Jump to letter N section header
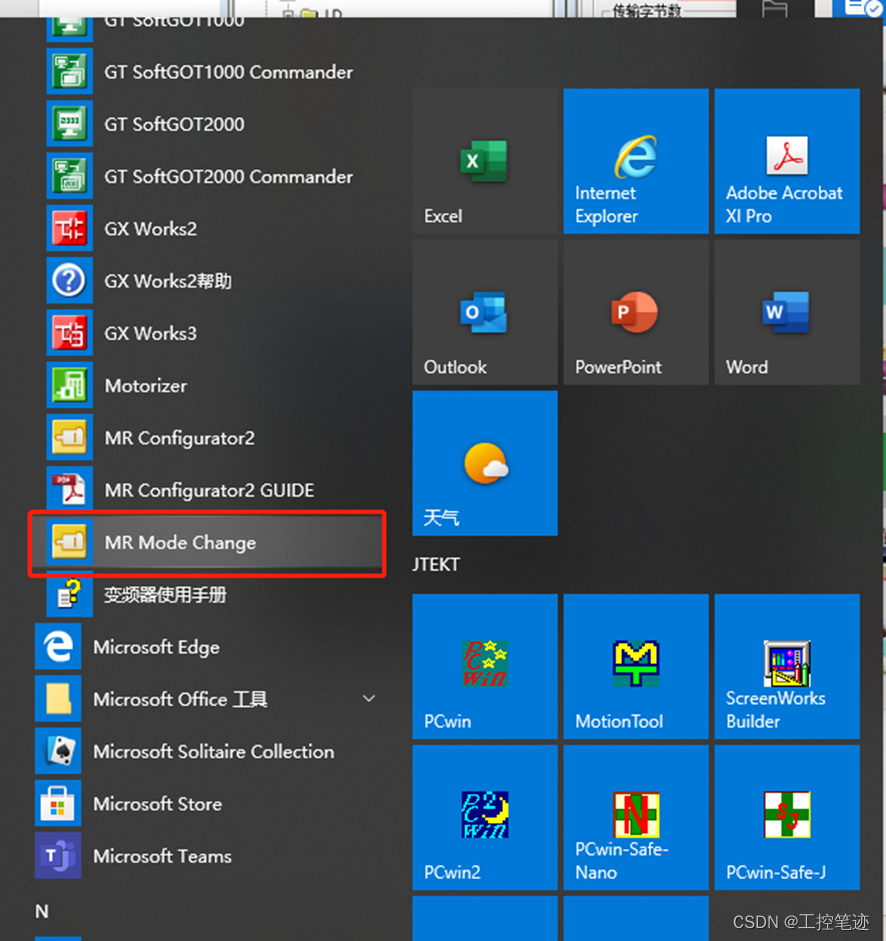 tap(41, 911)
